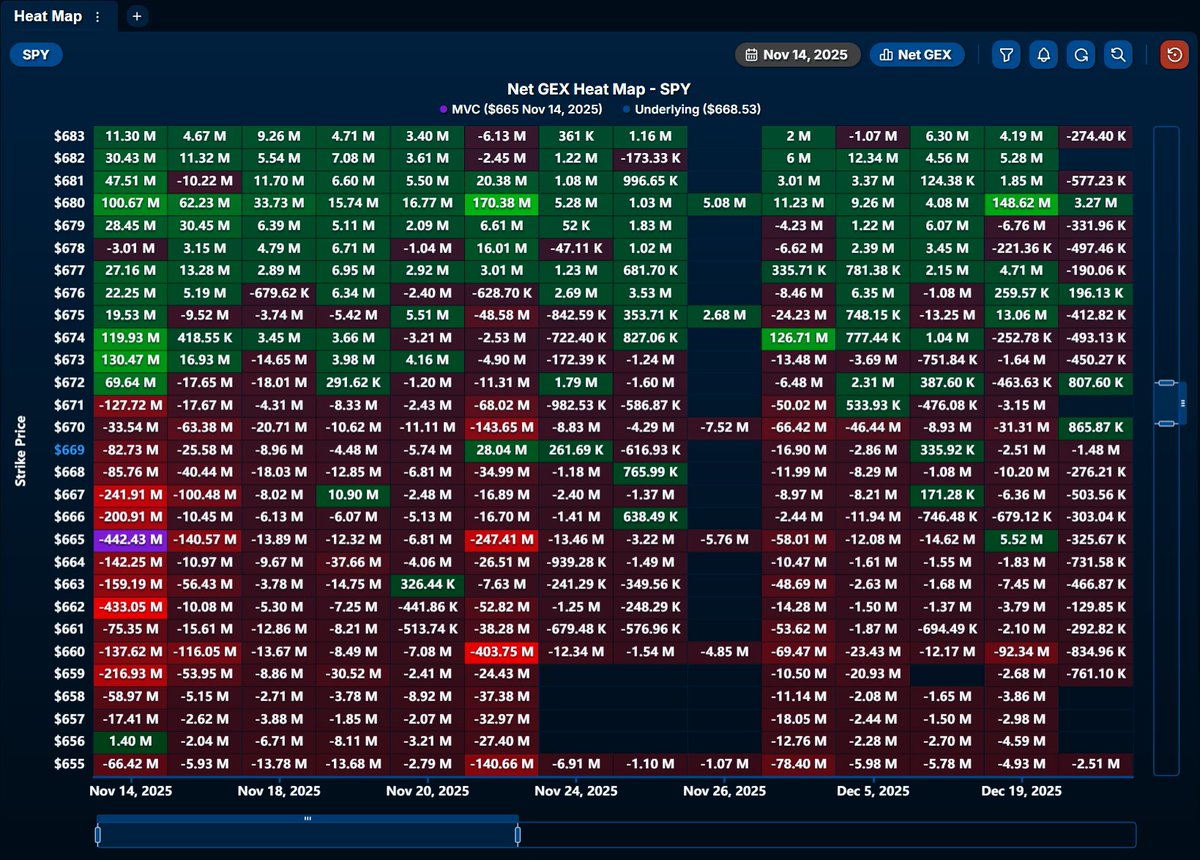Click the Nov 26 cell 5.08 M
This screenshot has width=1200, height=860.
pyautogui.click(x=723, y=204)
